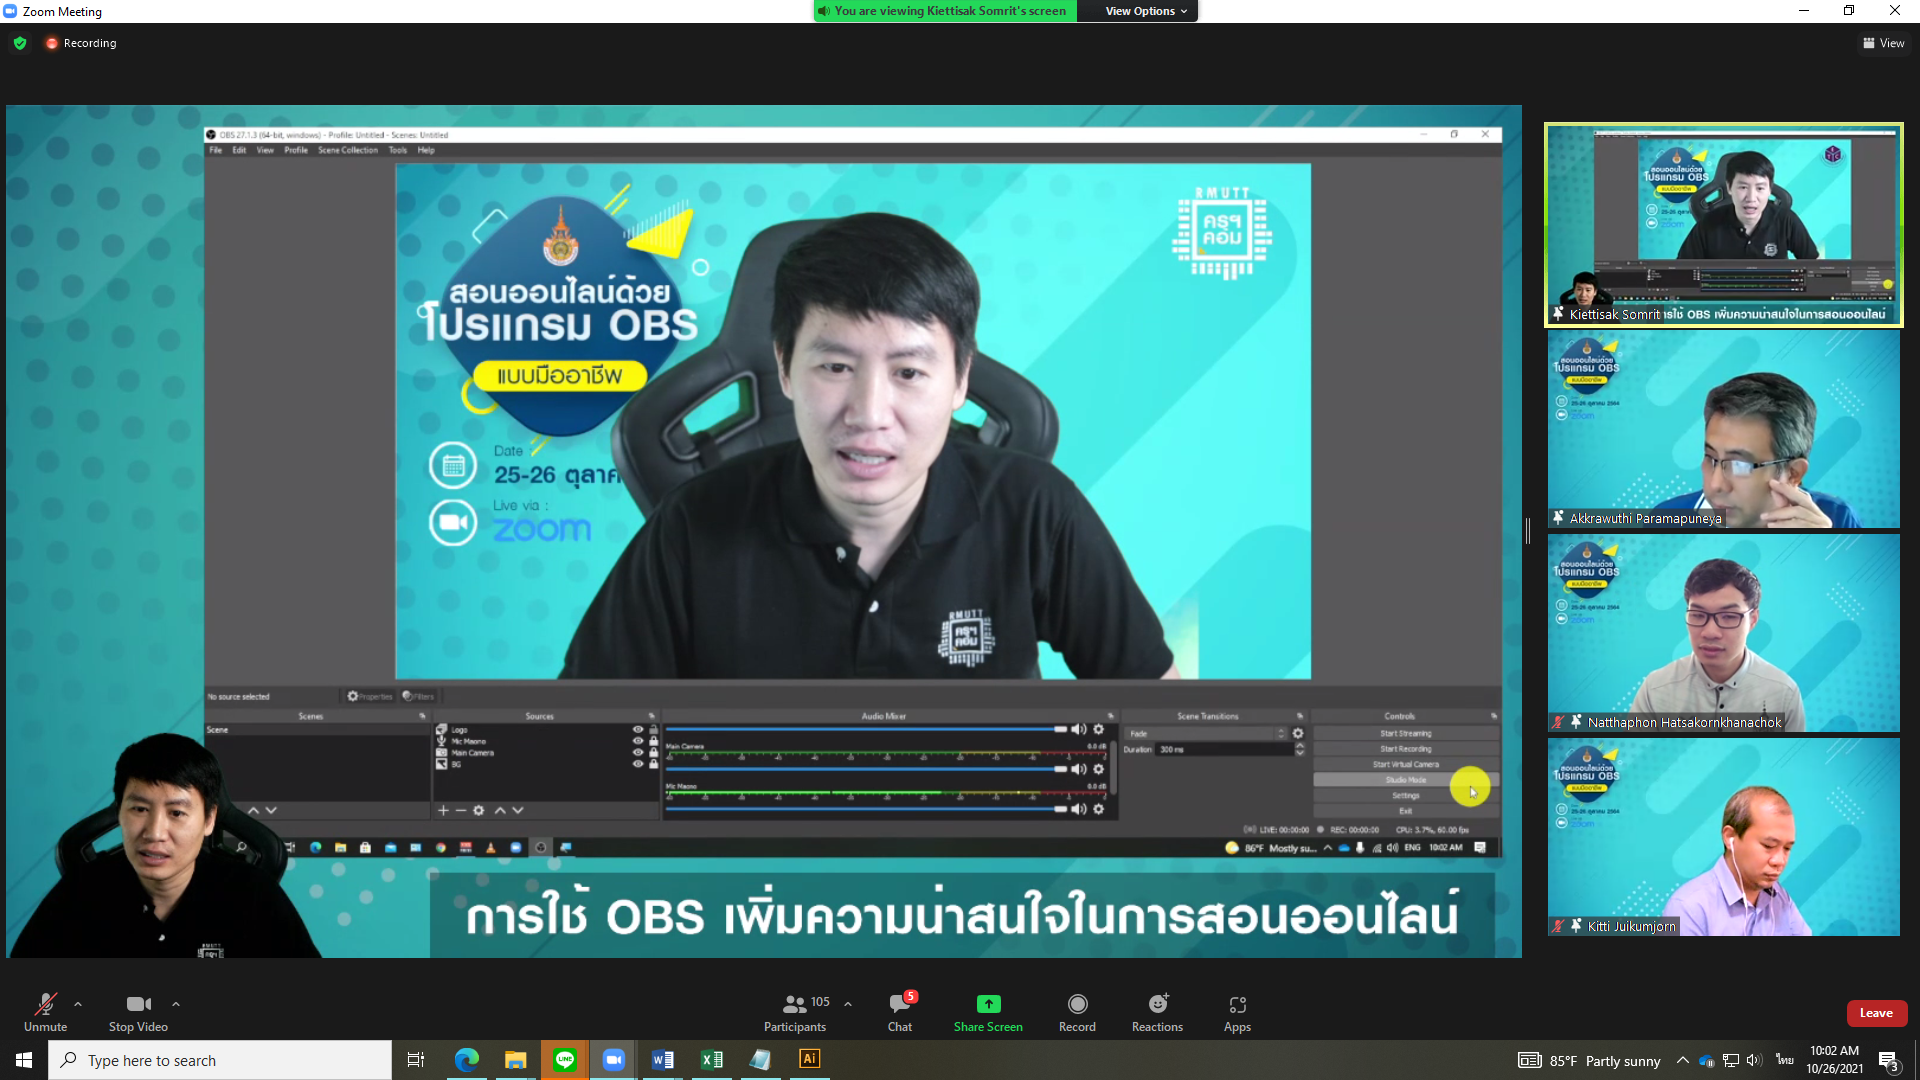Viewport: 1920px width, 1080px height.
Task: Open the Windows notification center
Action: [1888, 1060]
